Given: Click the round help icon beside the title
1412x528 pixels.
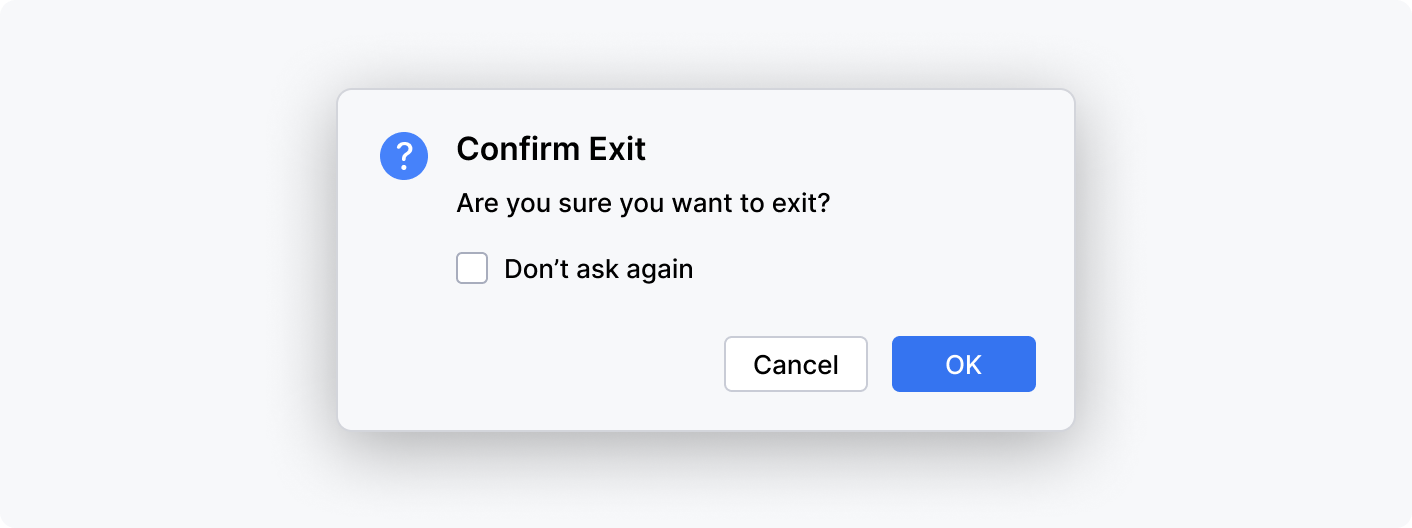Looking at the screenshot, I should coord(404,156).
